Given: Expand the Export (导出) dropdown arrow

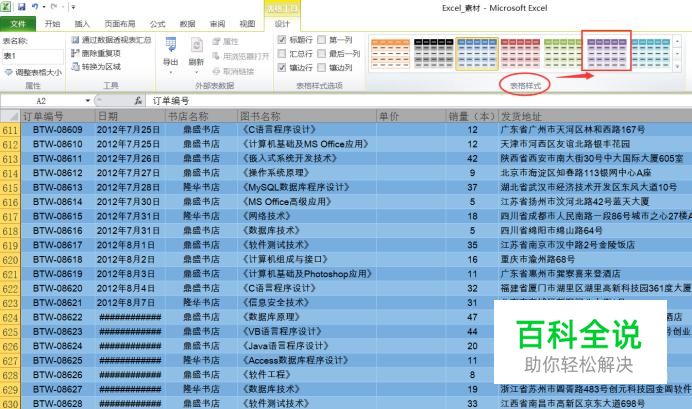Looking at the screenshot, I should pos(171,72).
